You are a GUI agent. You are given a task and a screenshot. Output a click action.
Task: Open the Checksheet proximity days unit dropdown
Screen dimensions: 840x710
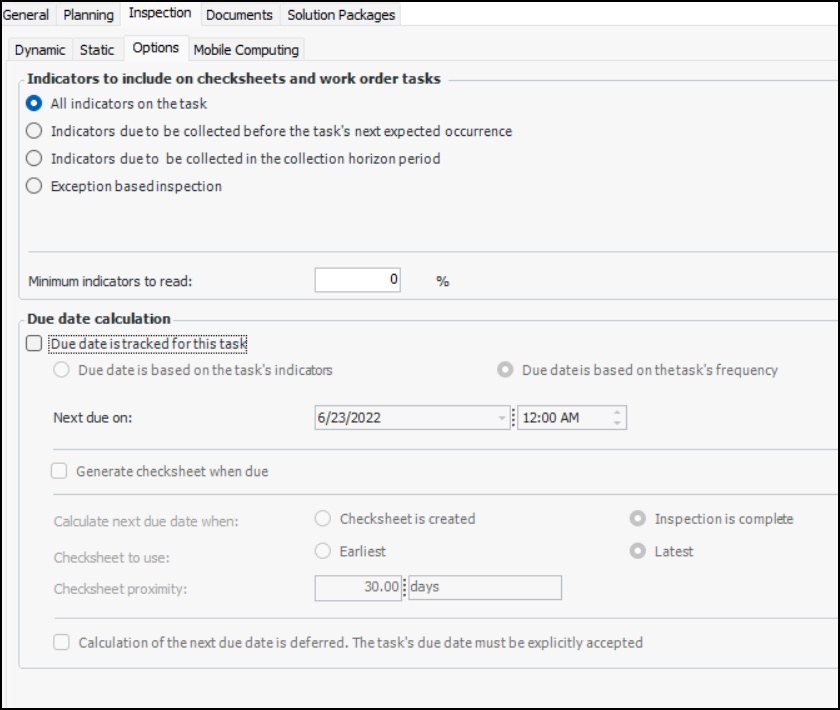point(484,587)
